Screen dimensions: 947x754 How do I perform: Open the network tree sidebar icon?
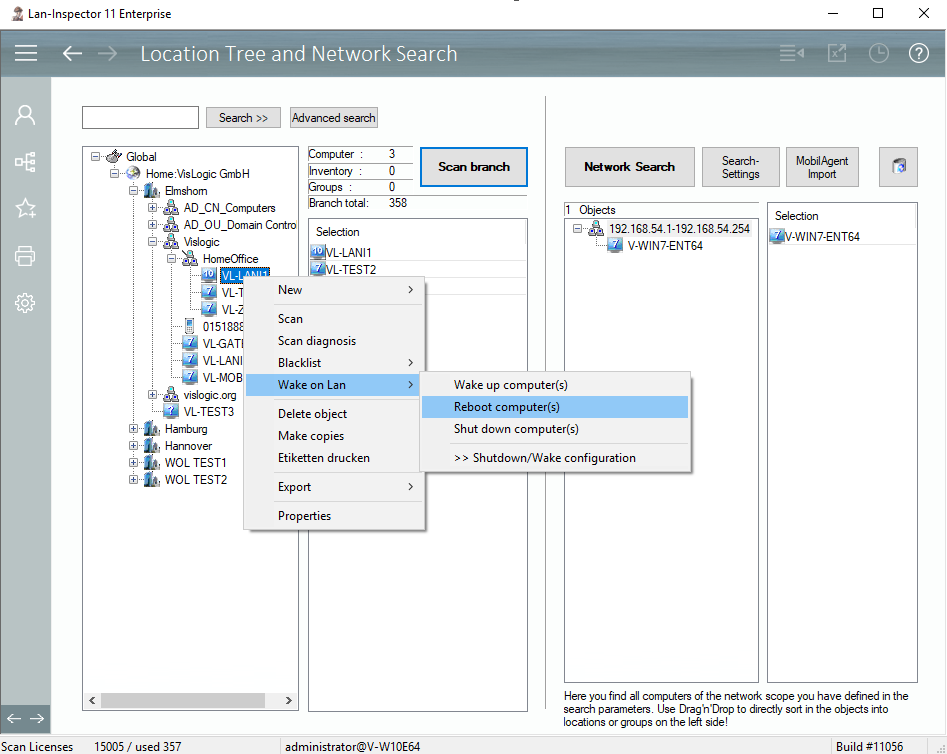click(x=26, y=161)
